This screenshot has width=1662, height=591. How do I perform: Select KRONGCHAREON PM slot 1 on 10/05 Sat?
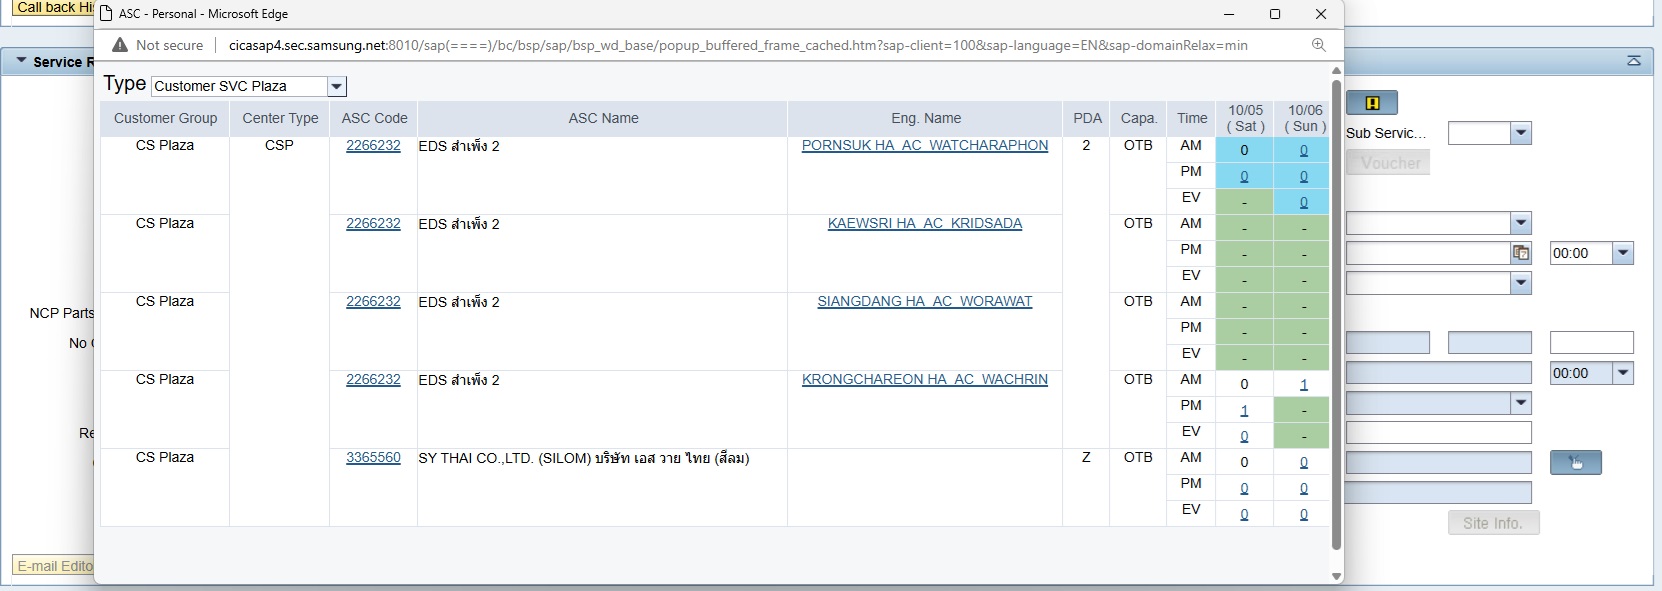(x=1244, y=410)
